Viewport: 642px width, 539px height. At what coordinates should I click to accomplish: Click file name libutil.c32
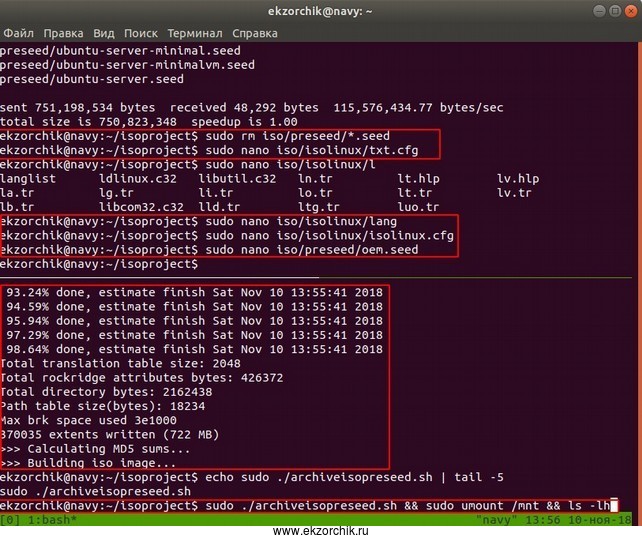(x=237, y=179)
